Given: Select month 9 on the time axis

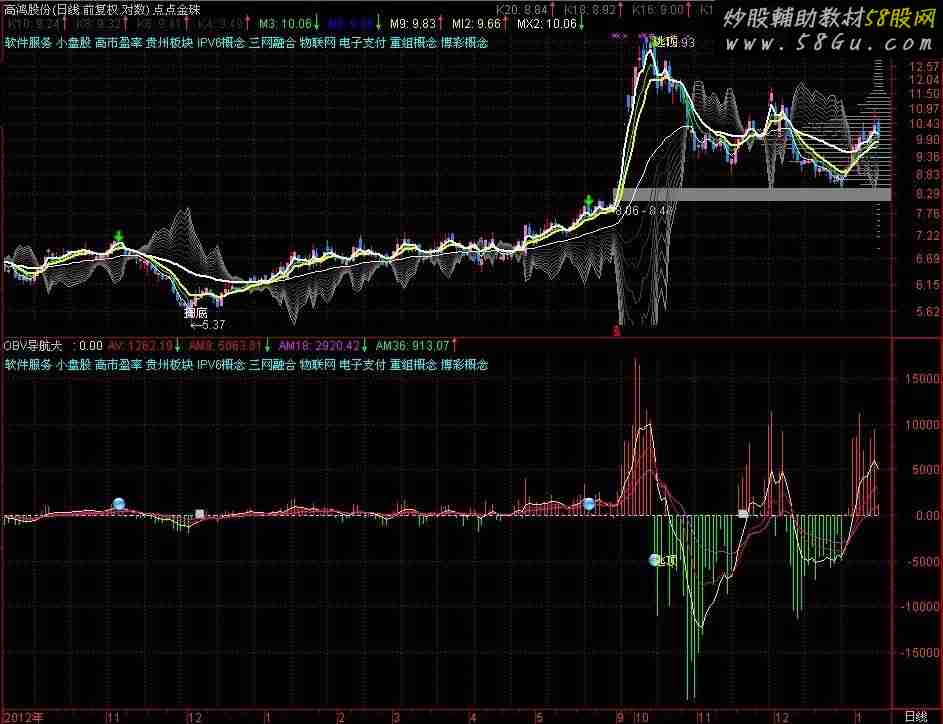Looking at the screenshot, I should (620, 717).
